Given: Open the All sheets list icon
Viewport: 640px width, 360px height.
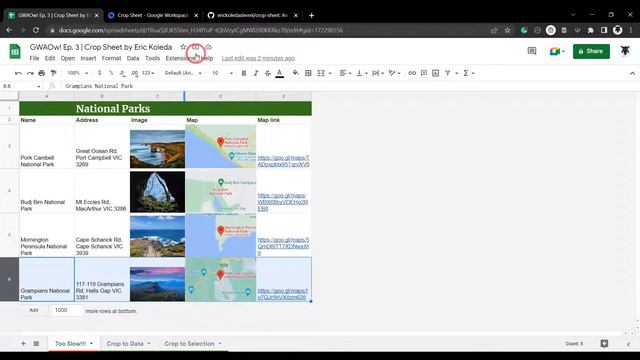Looking at the screenshot, I should coord(36,344).
